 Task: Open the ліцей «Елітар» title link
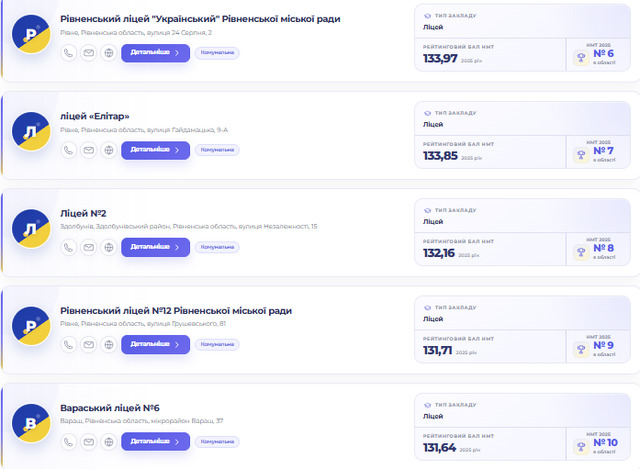pyautogui.click(x=95, y=116)
